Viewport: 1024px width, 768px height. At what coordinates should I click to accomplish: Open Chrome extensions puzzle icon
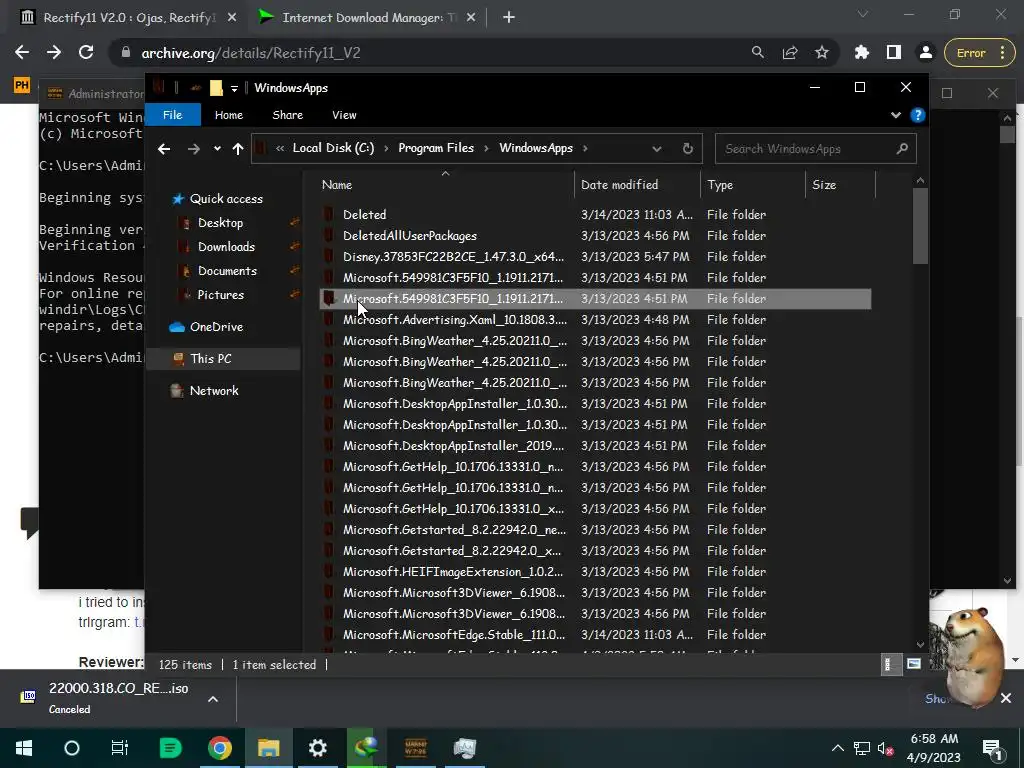point(862,52)
